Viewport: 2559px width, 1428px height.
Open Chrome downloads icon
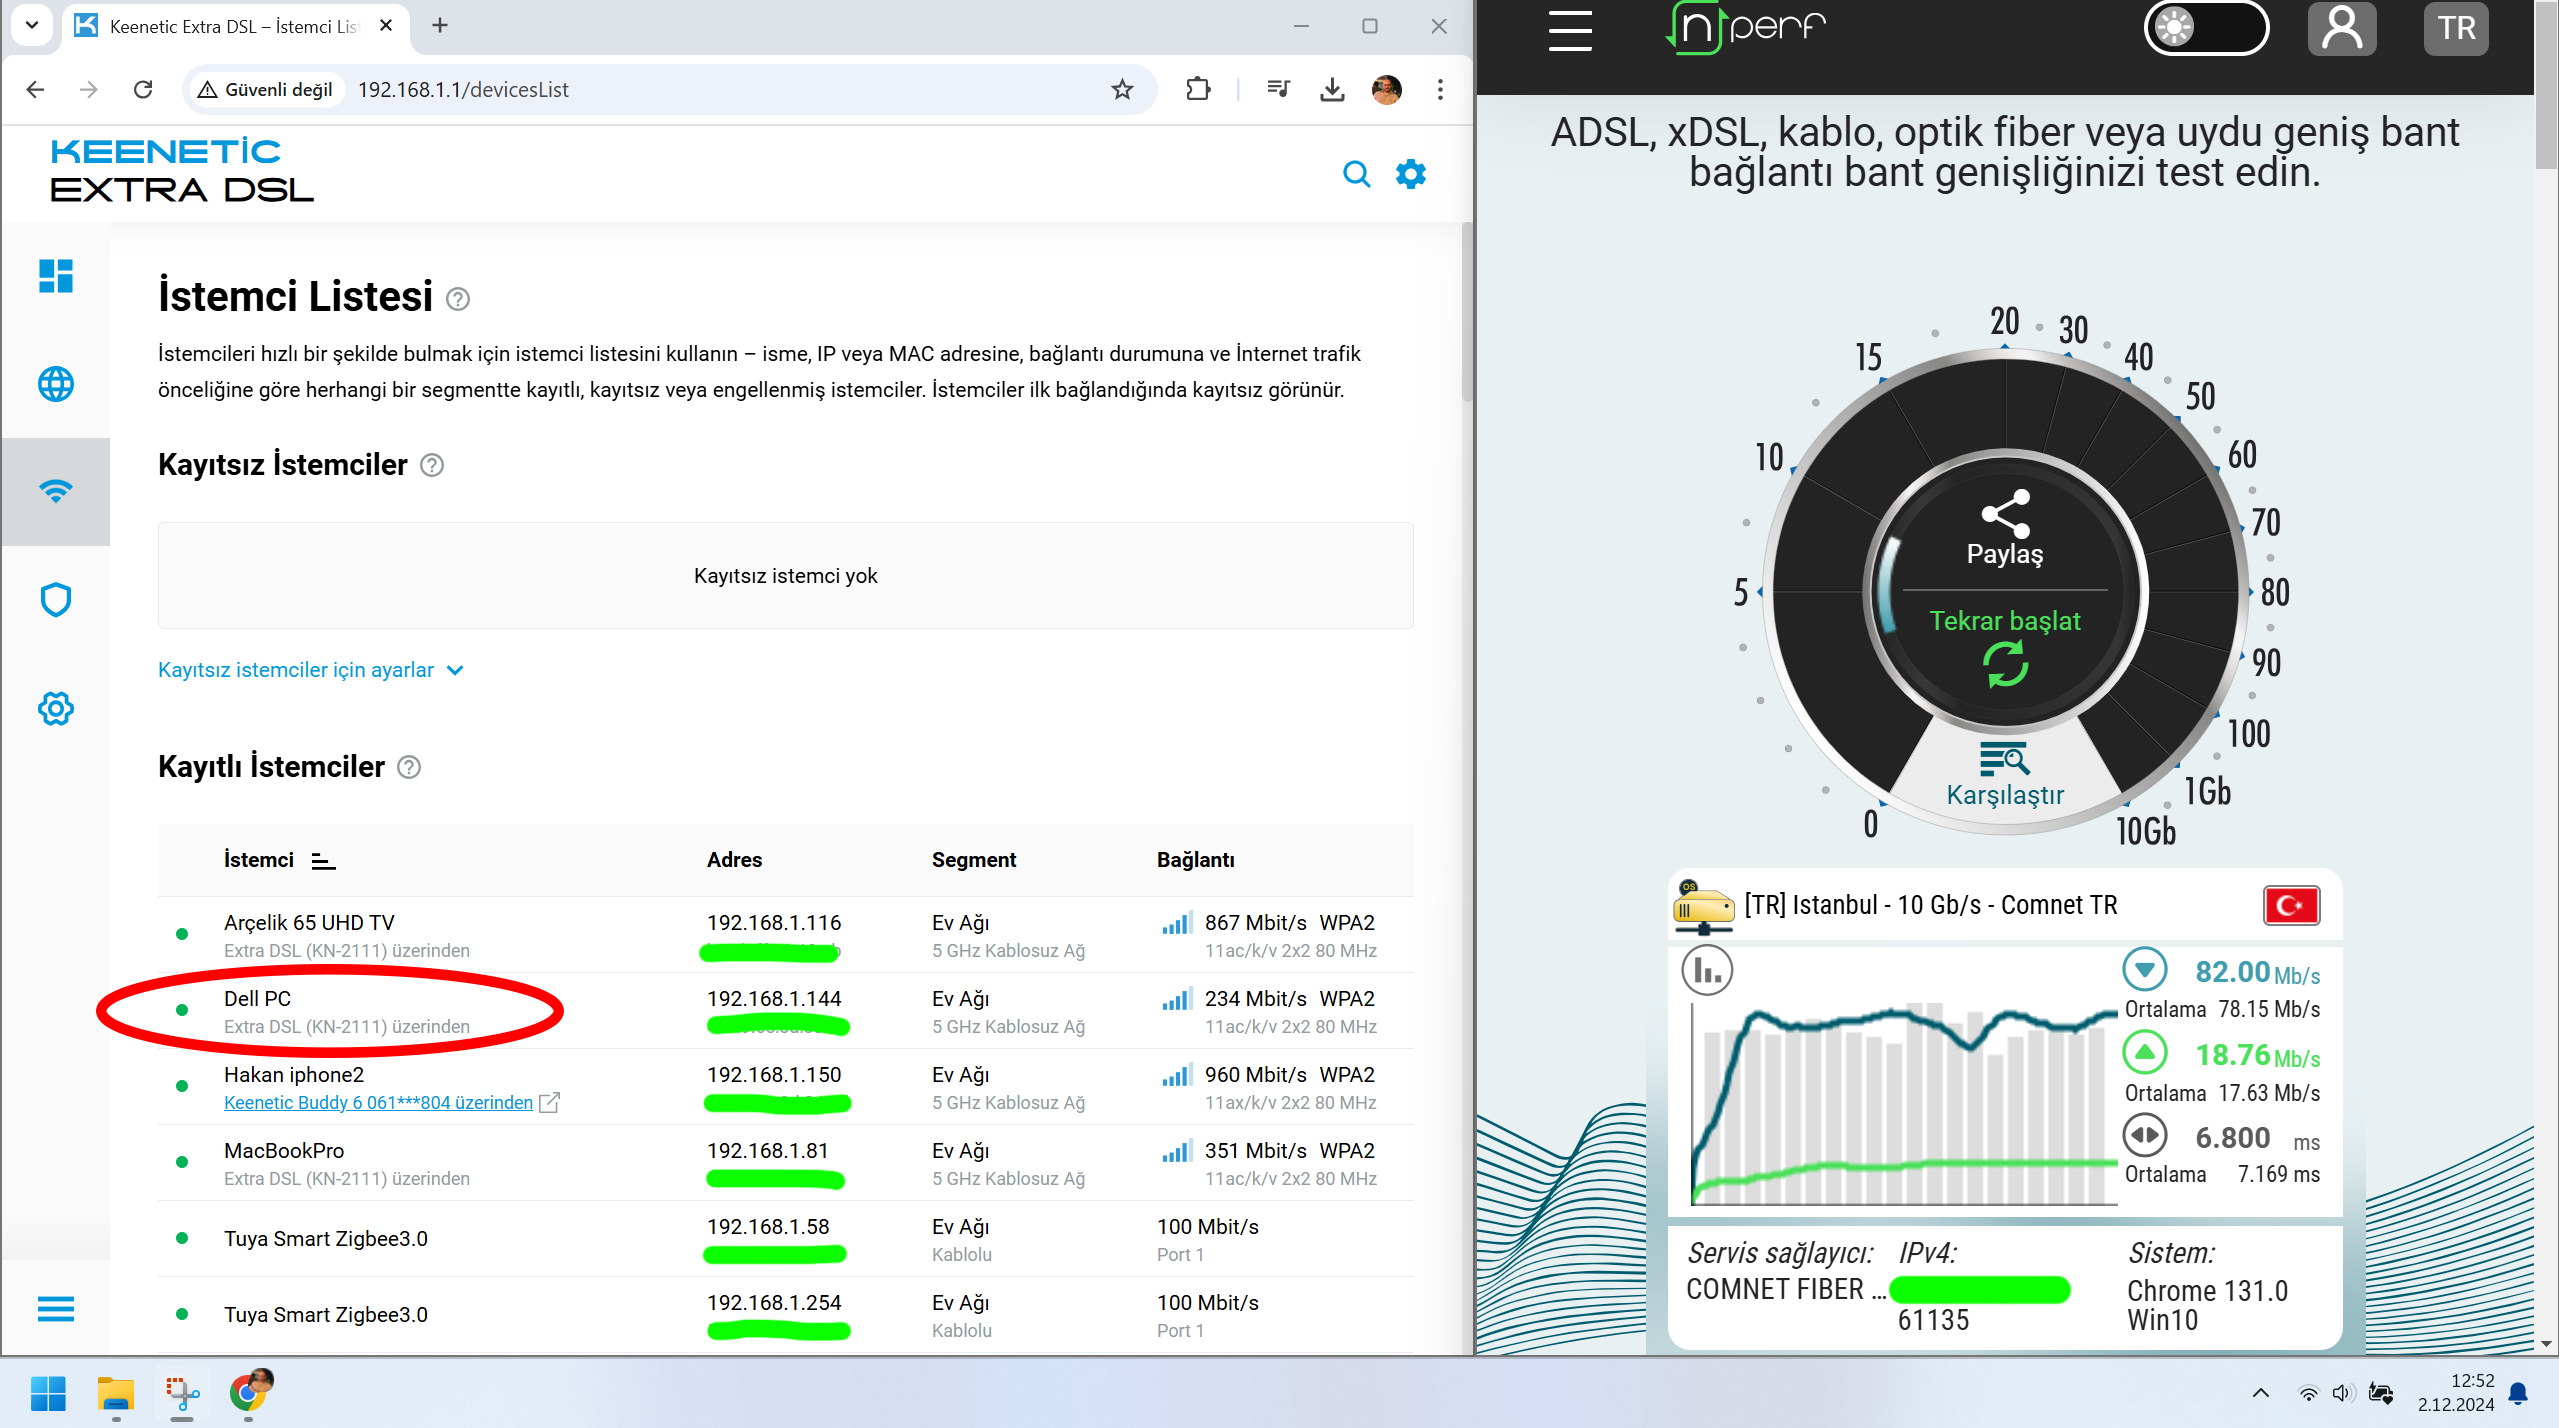click(1332, 89)
